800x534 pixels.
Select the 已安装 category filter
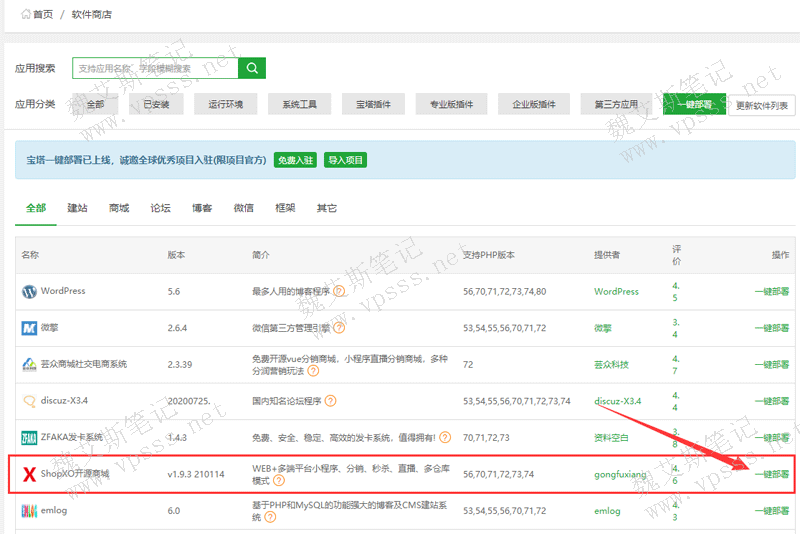[x=156, y=104]
